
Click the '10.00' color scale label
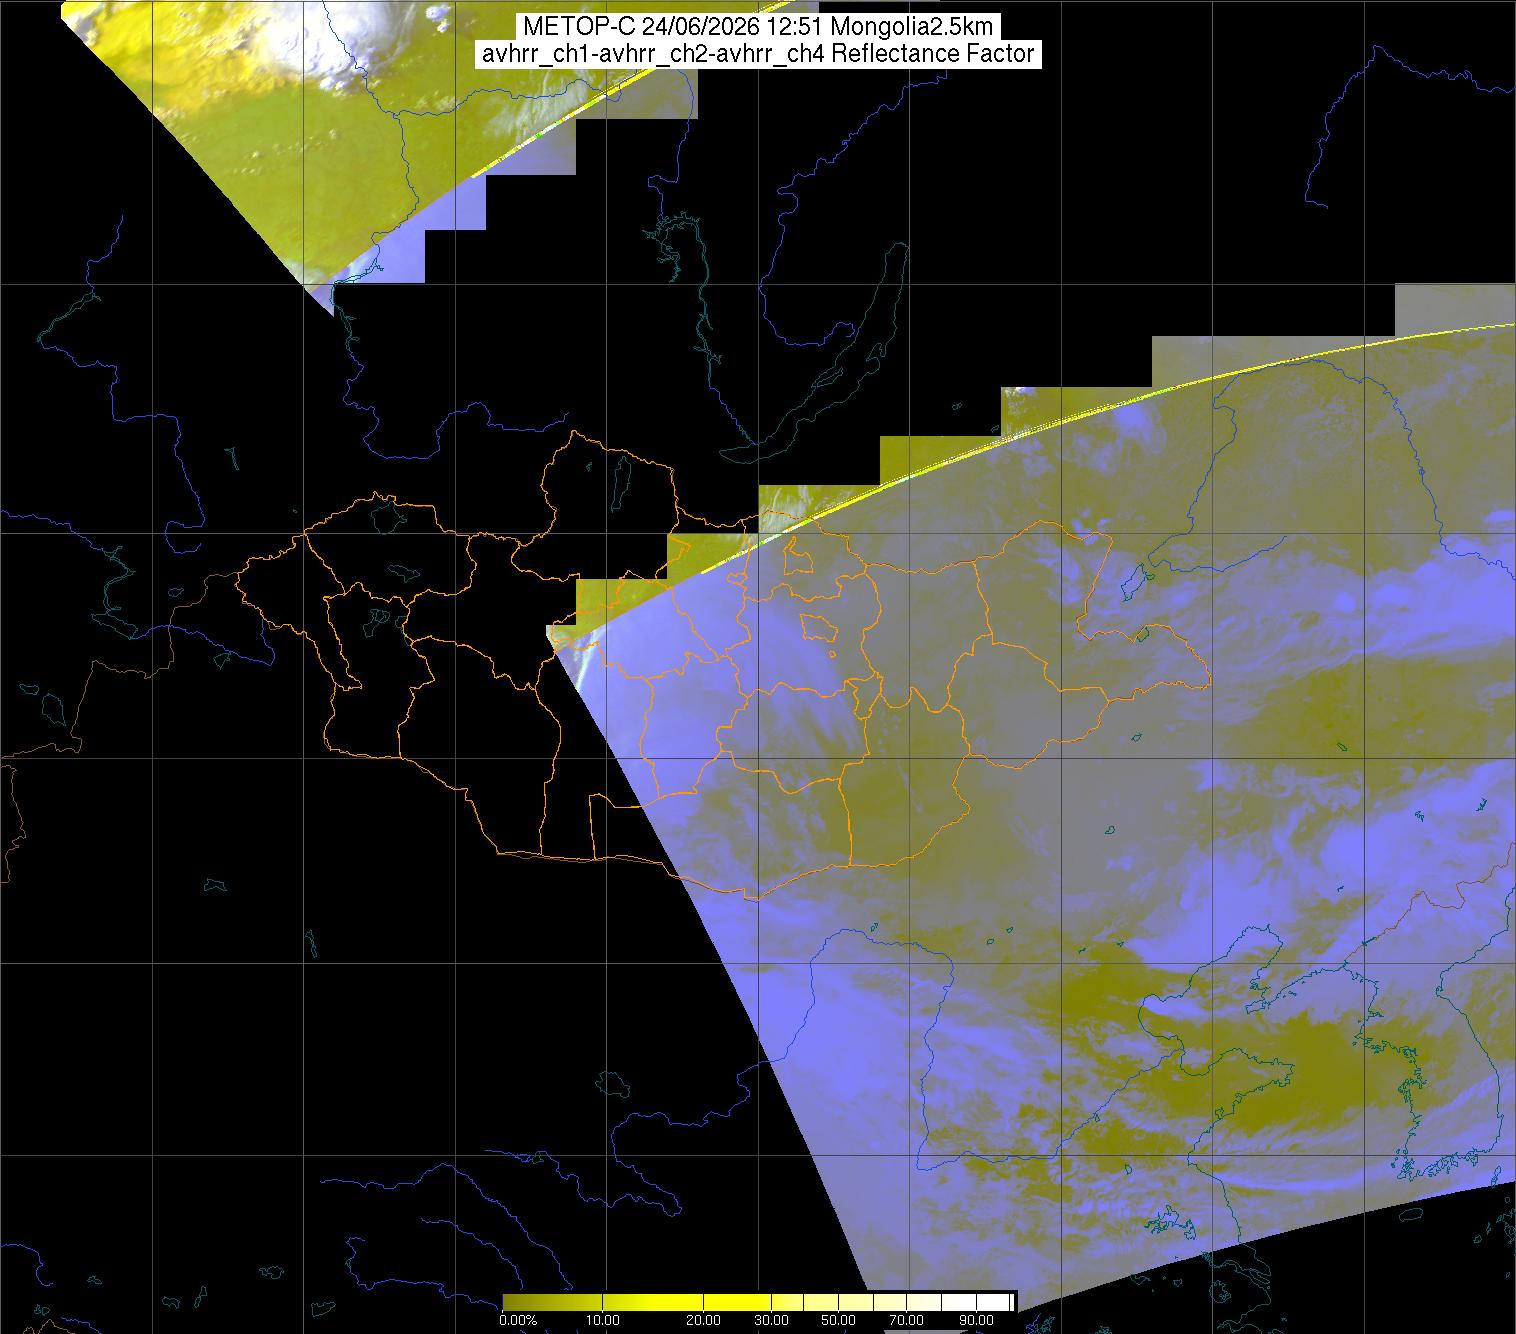[x=602, y=1320]
